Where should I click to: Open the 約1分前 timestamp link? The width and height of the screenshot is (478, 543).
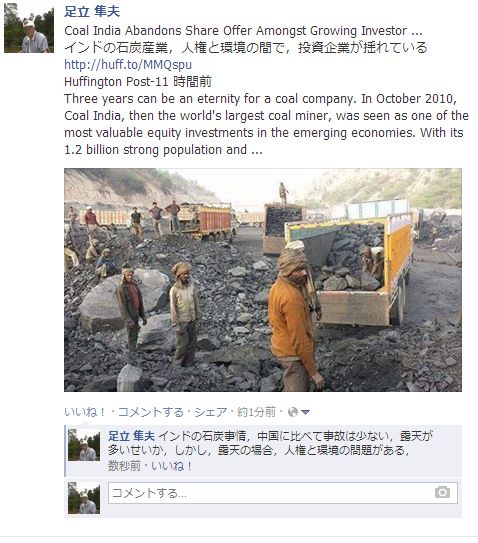pyautogui.click(x=256, y=412)
